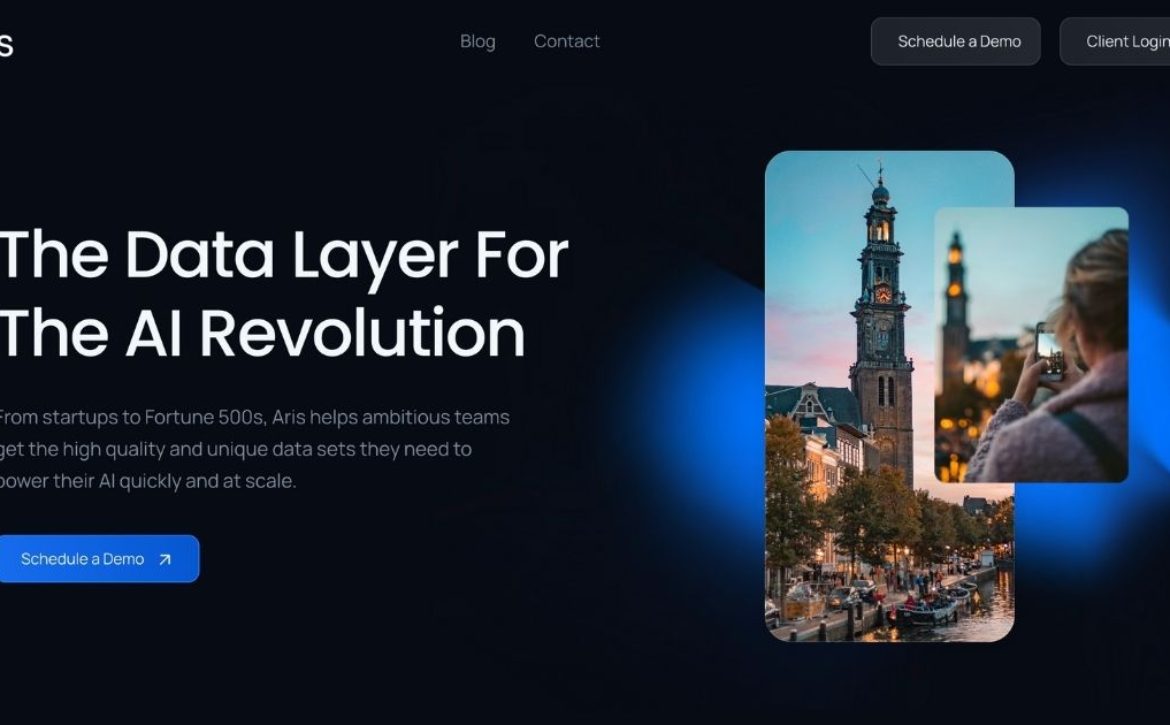Click the headline line 'The AI Revolution'

point(262,333)
